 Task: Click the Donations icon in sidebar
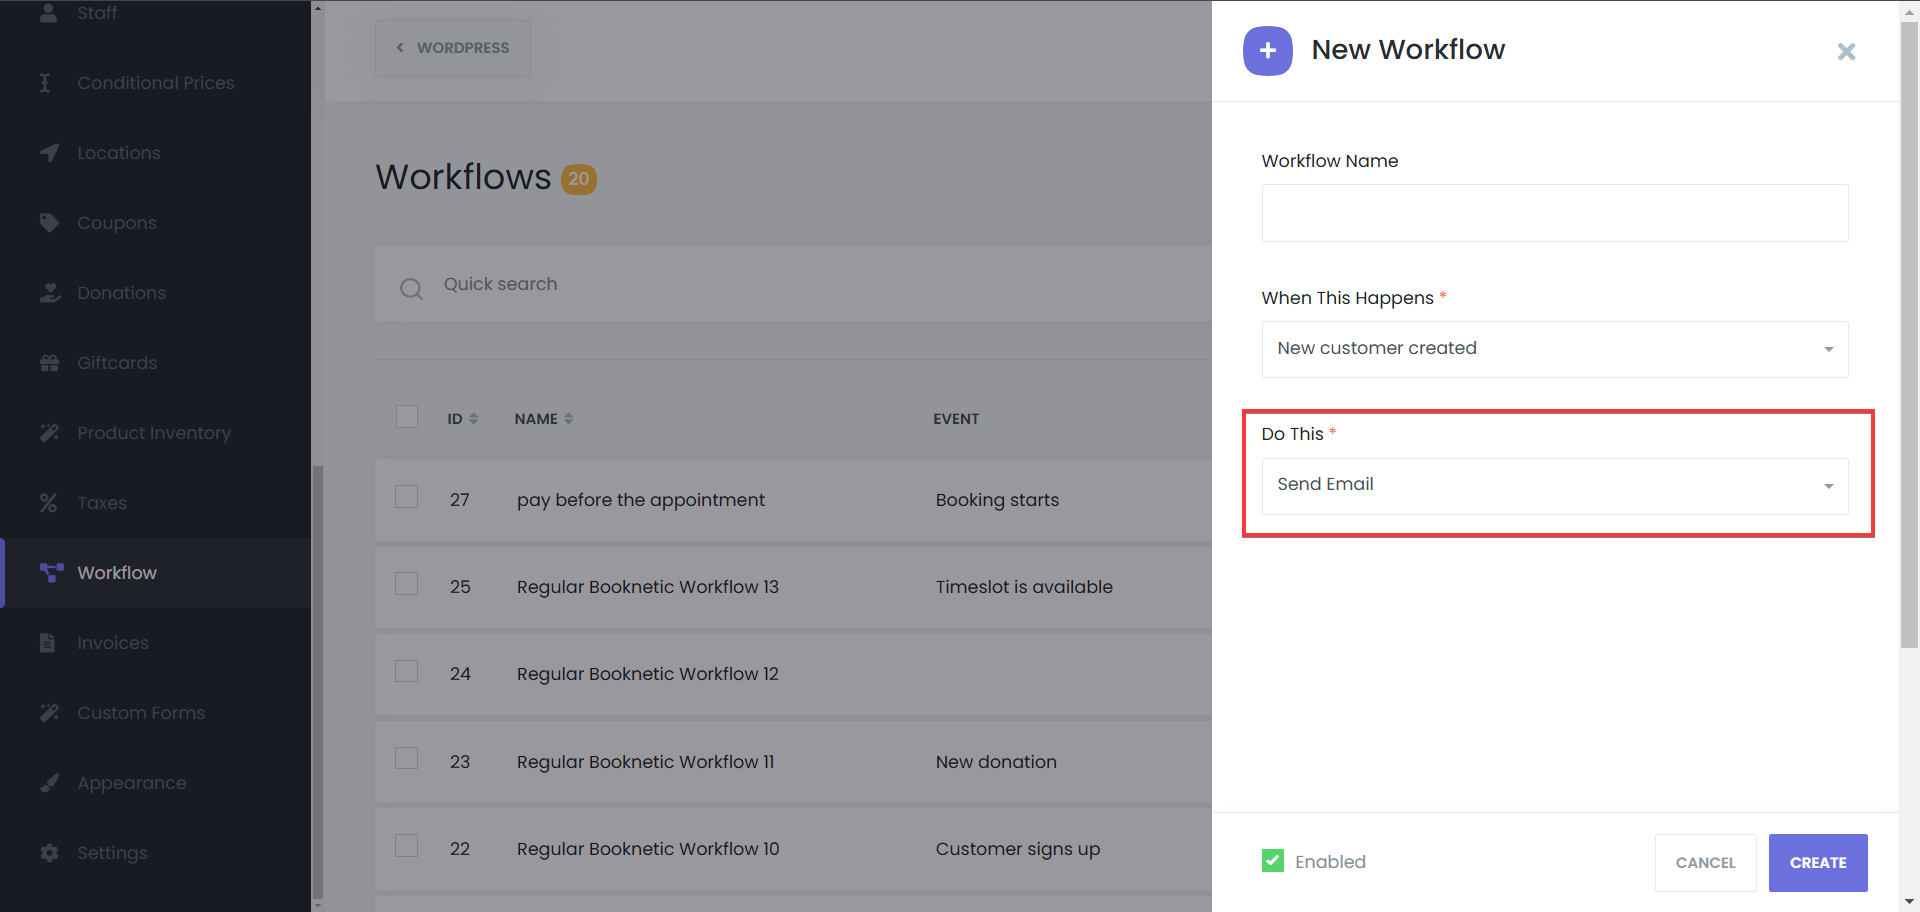[x=50, y=293]
